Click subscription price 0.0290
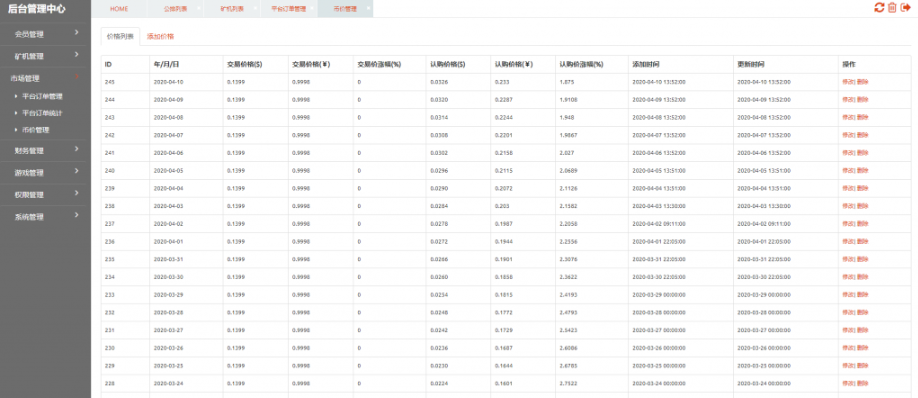Image resolution: width=918 pixels, height=398 pixels. [x=439, y=188]
